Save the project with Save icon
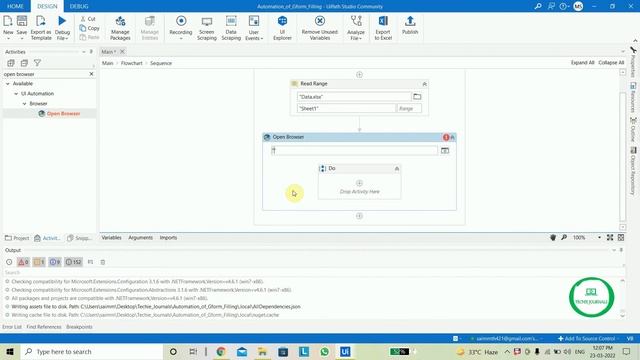This screenshot has height=360, width=640. pyautogui.click(x=22, y=27)
